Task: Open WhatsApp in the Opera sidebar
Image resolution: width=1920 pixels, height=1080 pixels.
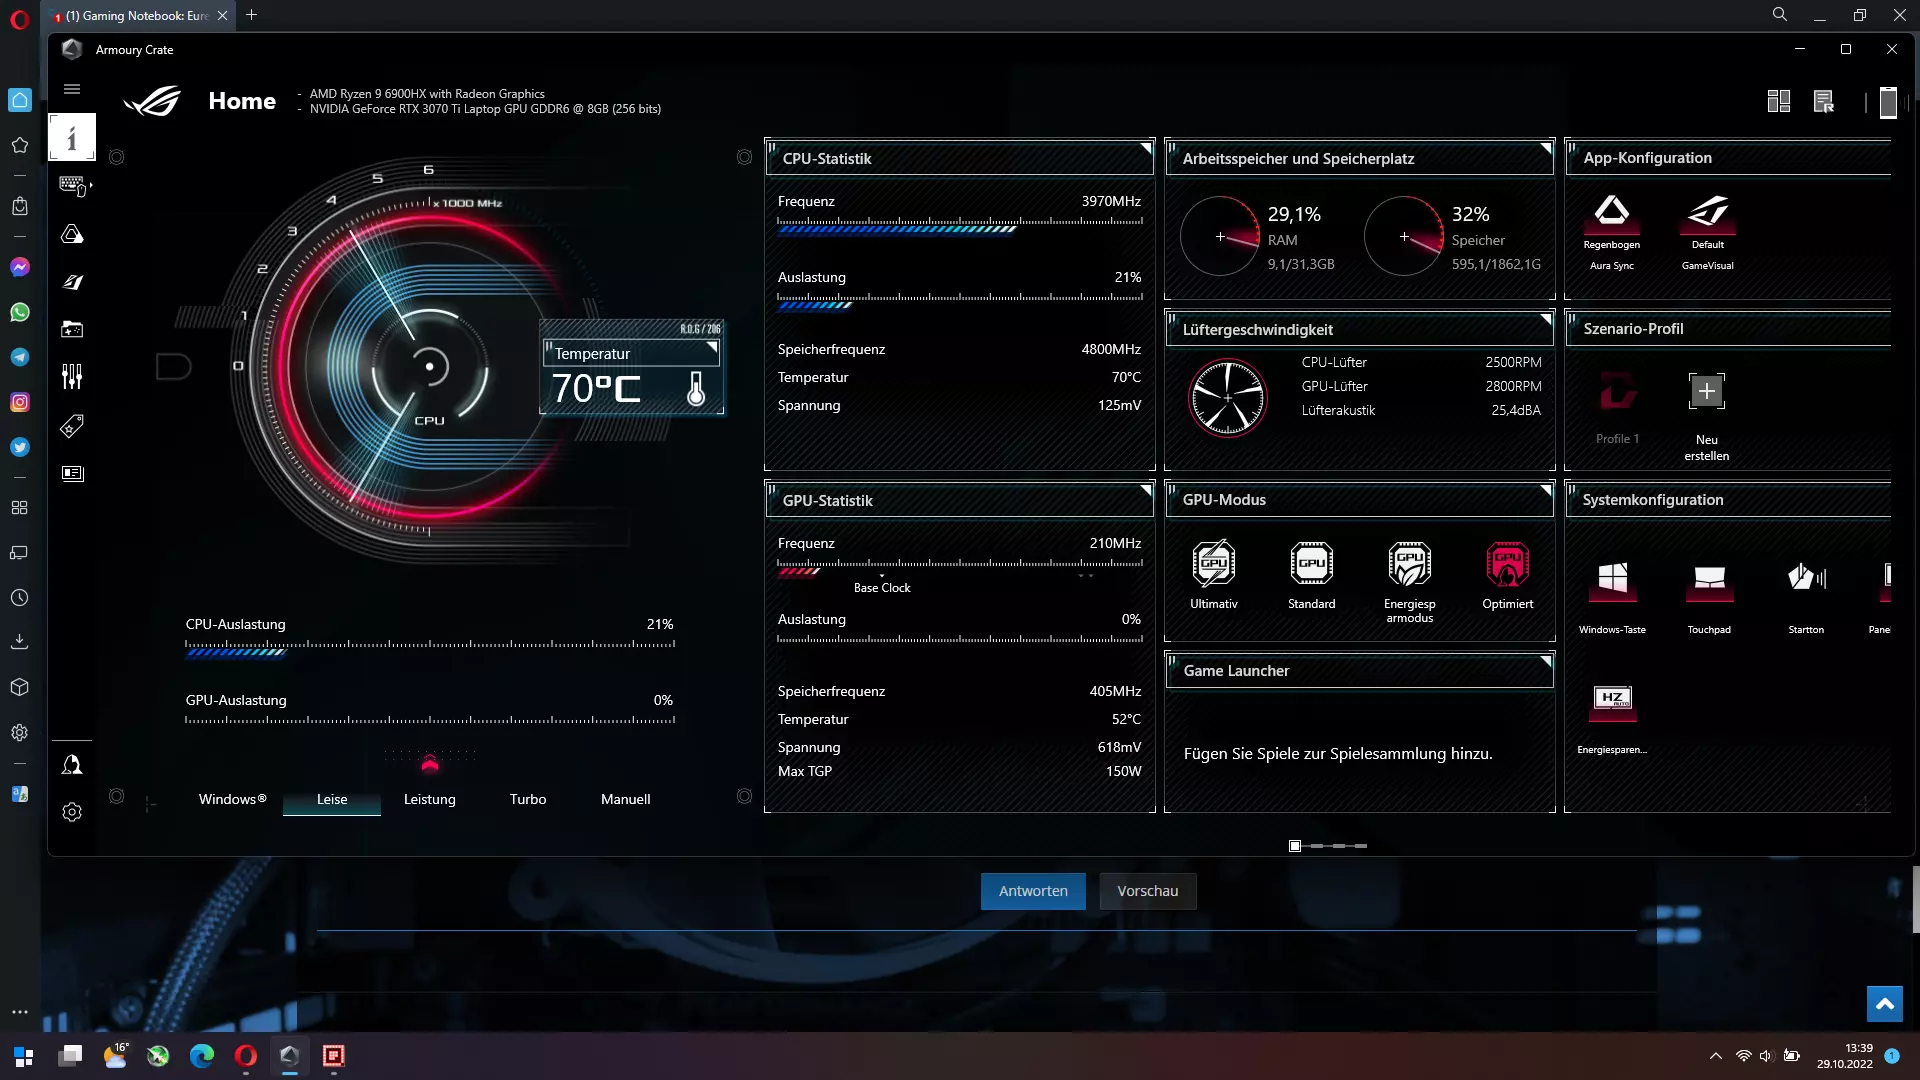Action: pos(20,312)
